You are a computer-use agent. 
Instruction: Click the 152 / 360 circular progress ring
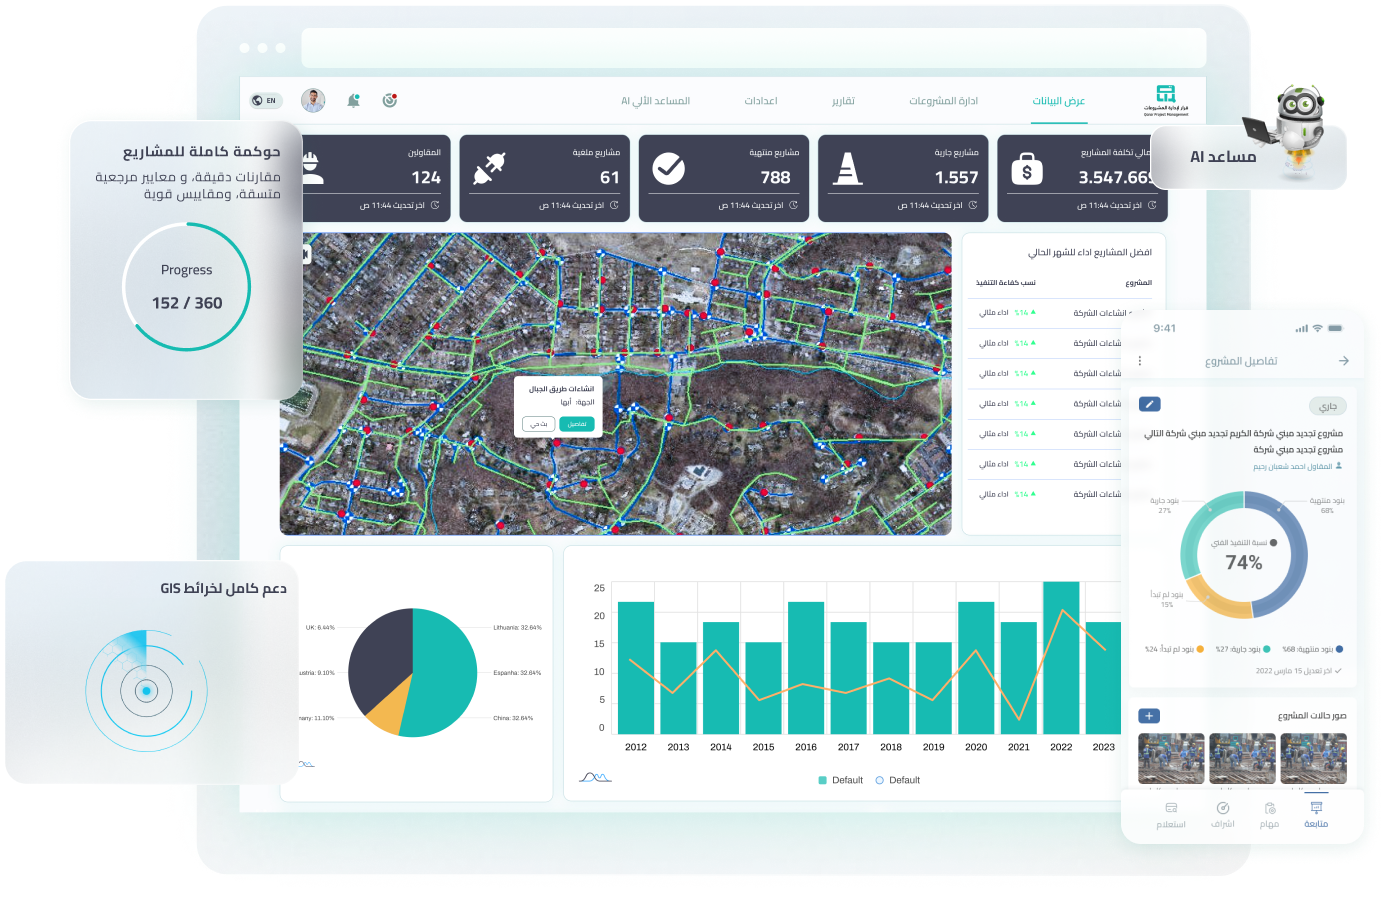click(187, 287)
